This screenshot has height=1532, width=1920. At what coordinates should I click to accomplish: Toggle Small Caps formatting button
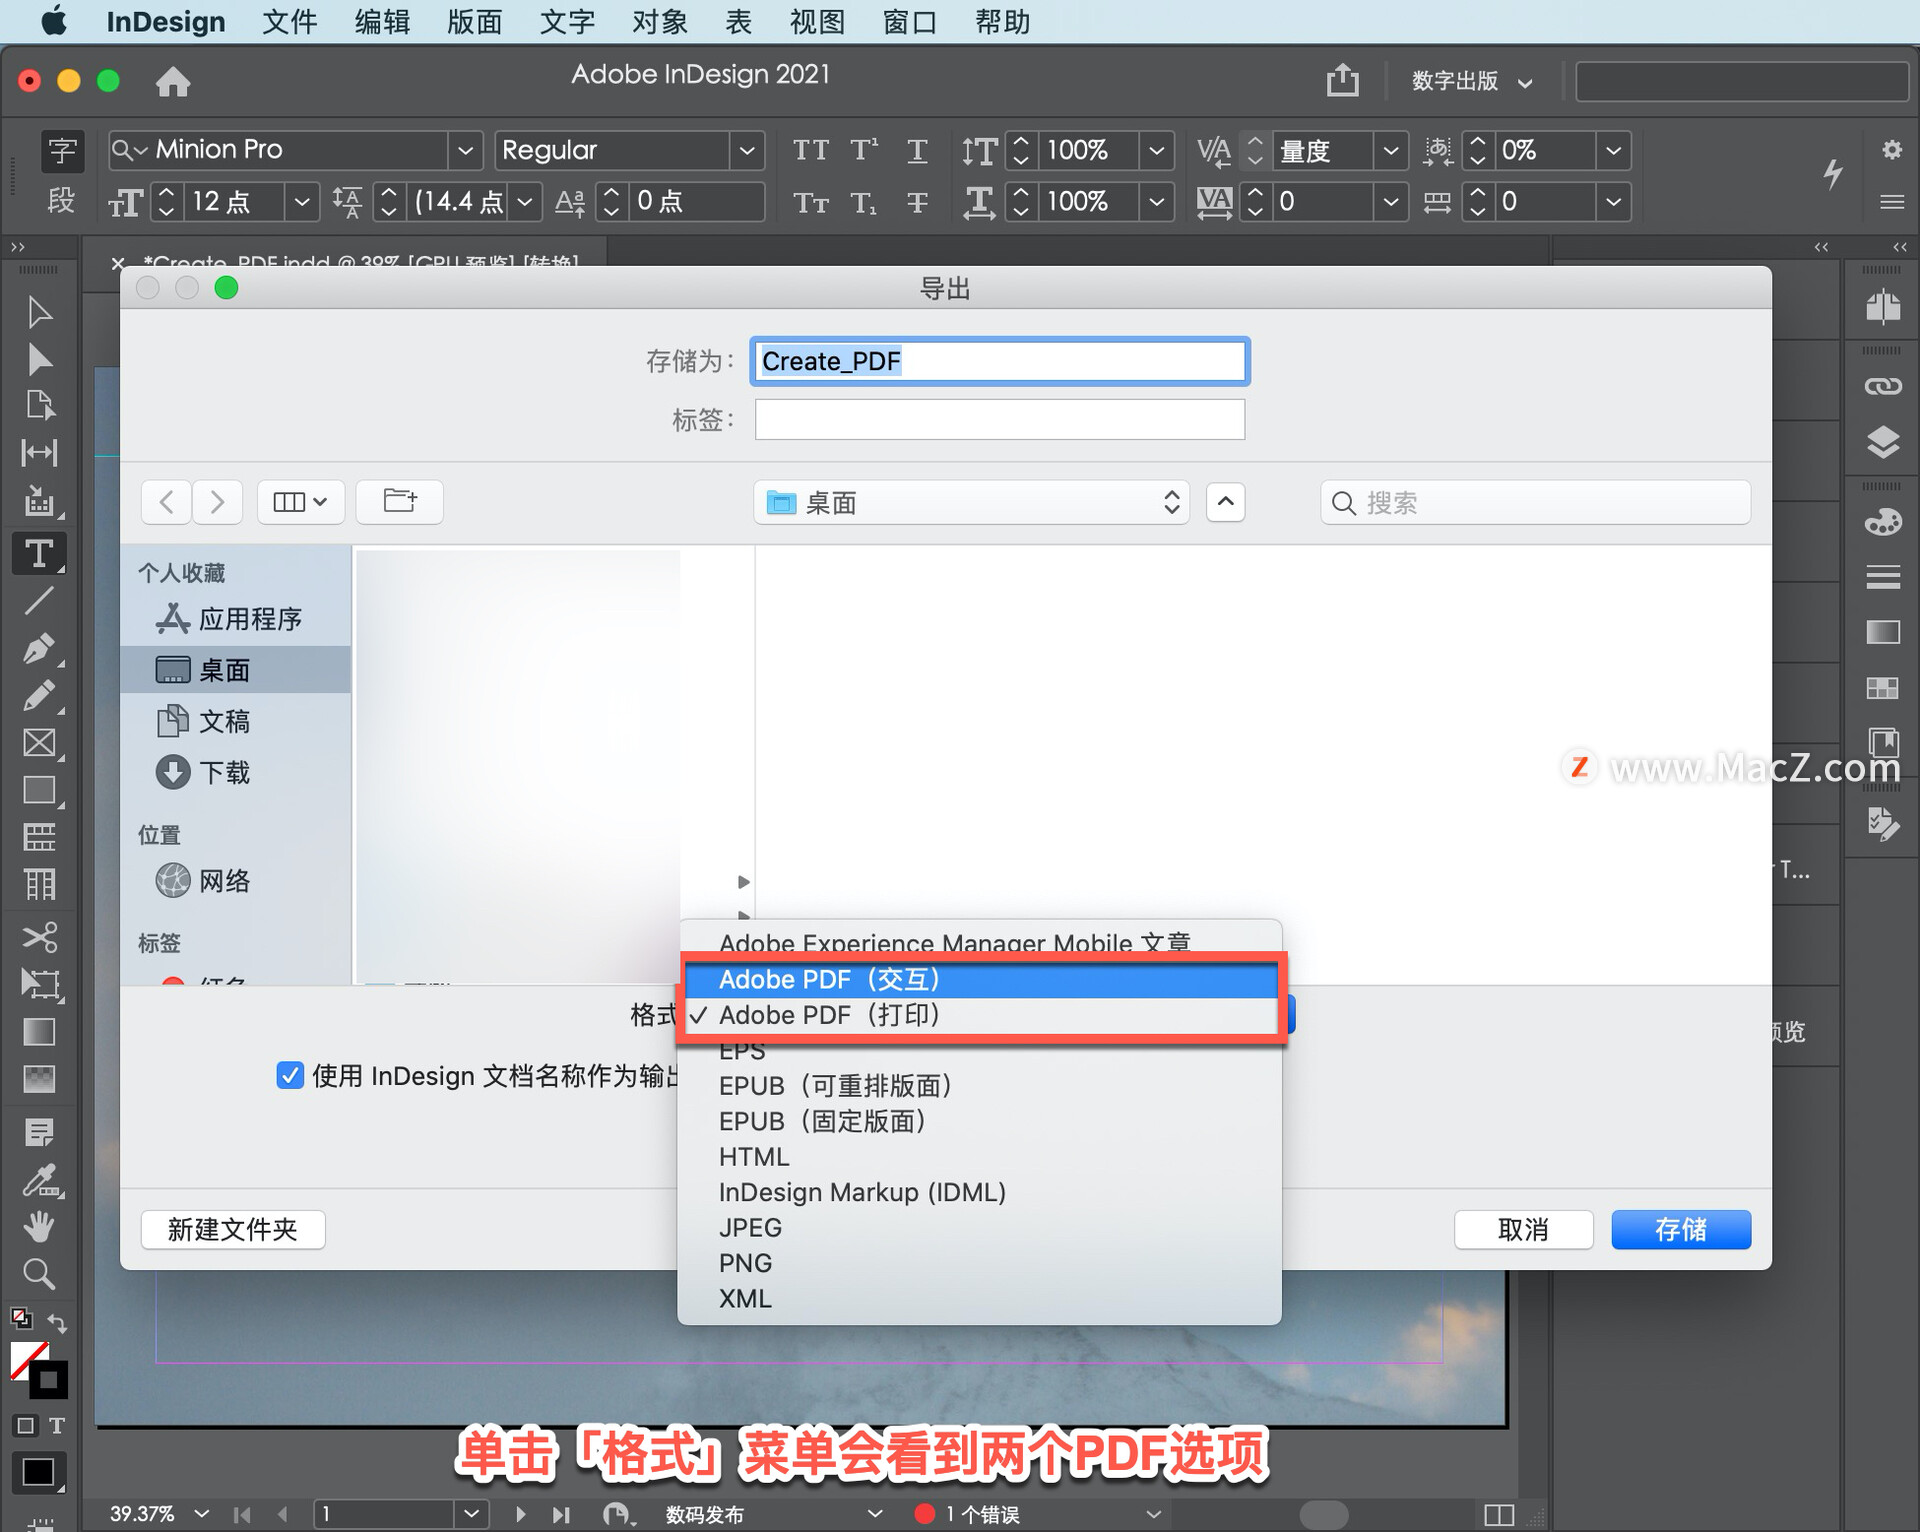click(x=810, y=203)
